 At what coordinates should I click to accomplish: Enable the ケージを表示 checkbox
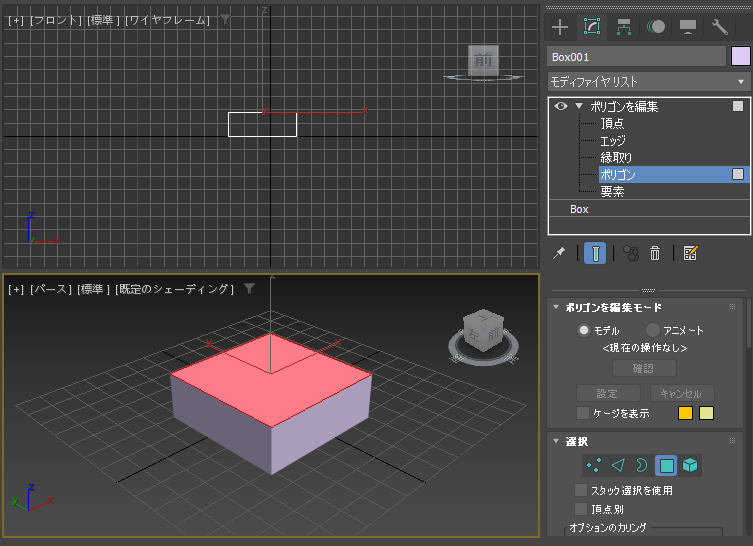point(583,413)
